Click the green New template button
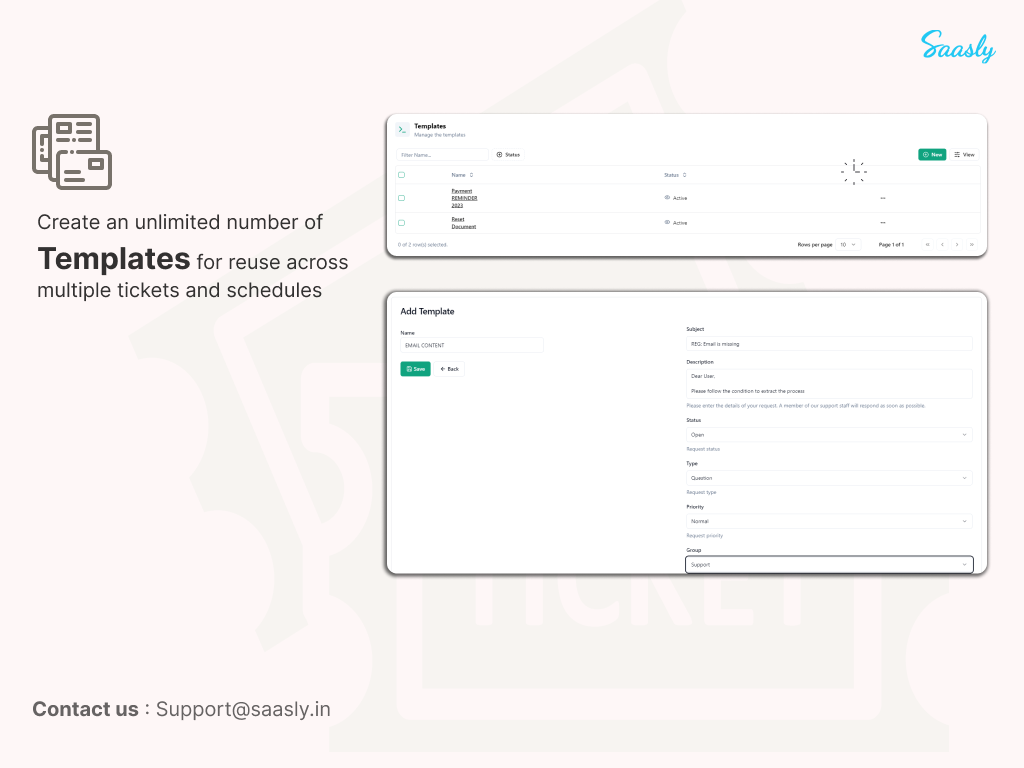1024x768 pixels. [932, 155]
